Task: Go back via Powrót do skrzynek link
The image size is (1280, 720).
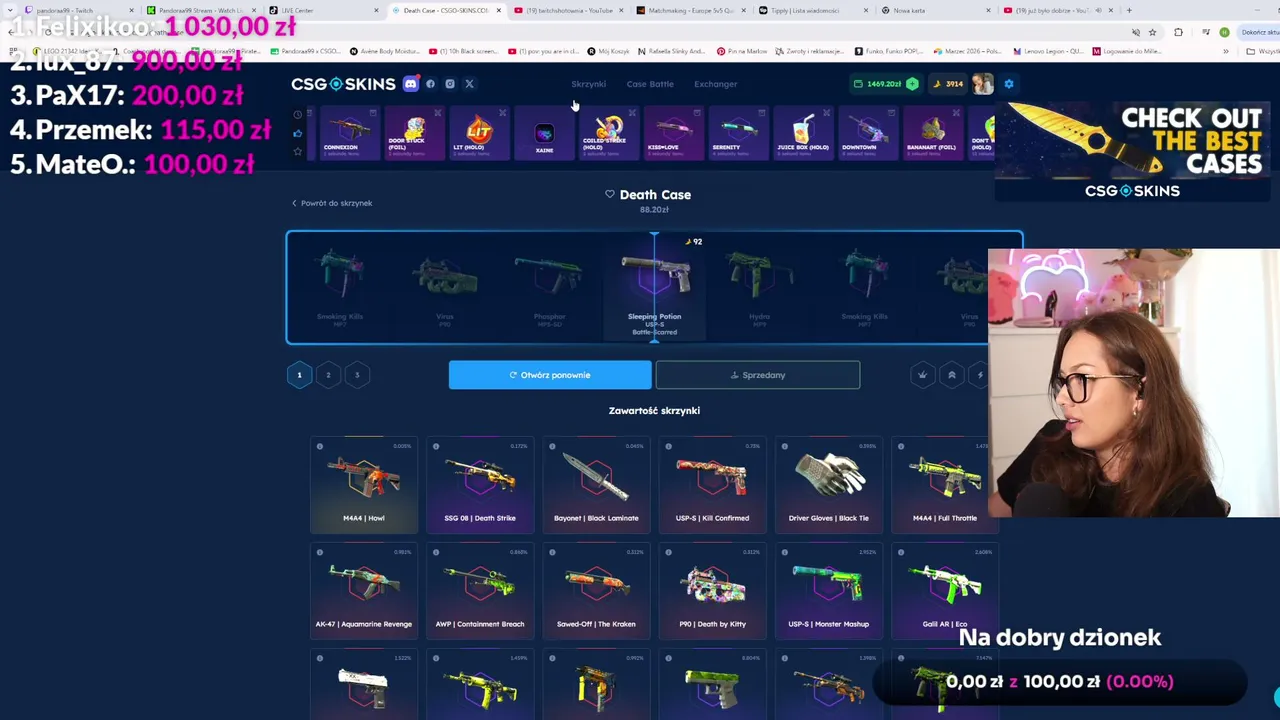Action: point(332,203)
